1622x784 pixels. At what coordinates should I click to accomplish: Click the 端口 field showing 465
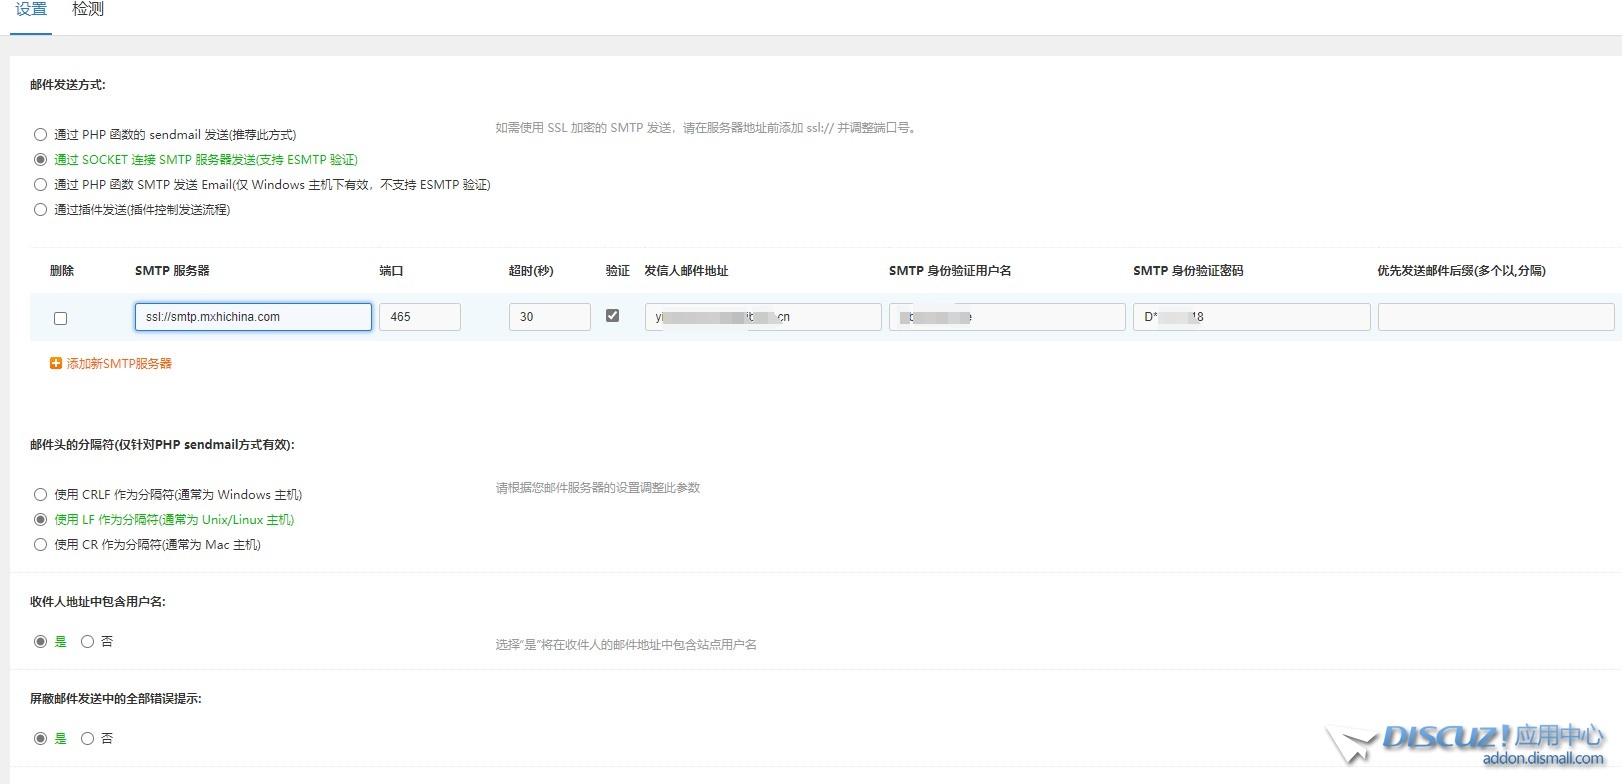tap(419, 317)
